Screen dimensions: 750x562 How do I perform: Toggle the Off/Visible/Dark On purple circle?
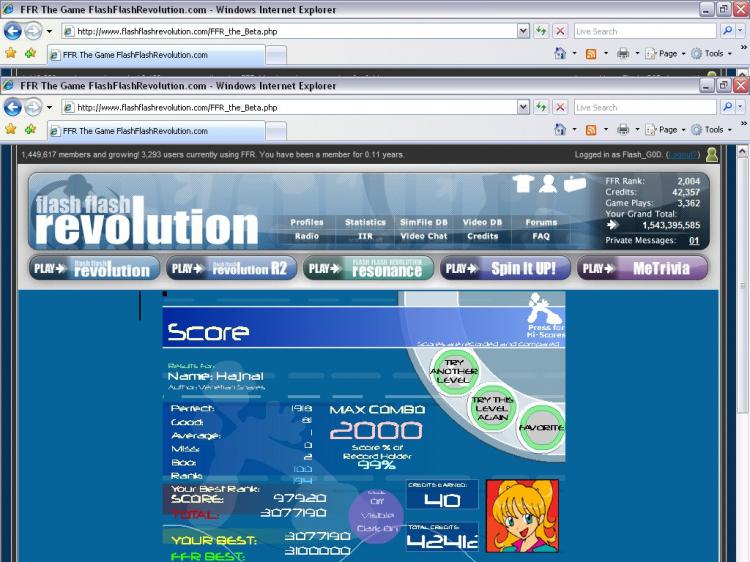[x=377, y=515]
